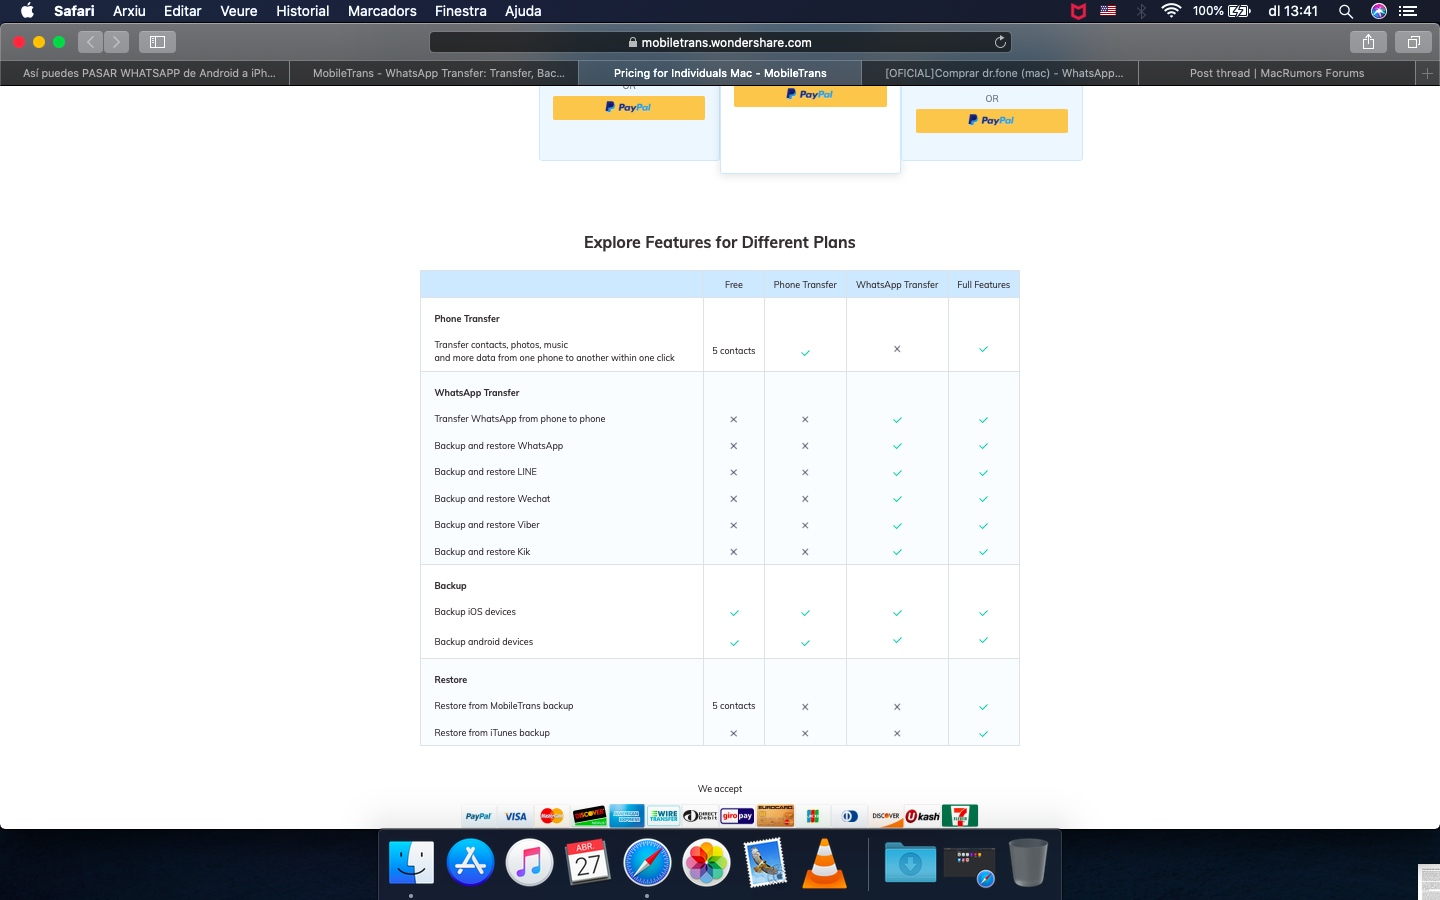Open Calendar showing 27 in Dock
Image resolution: width=1440 pixels, height=900 pixels.
click(x=588, y=862)
